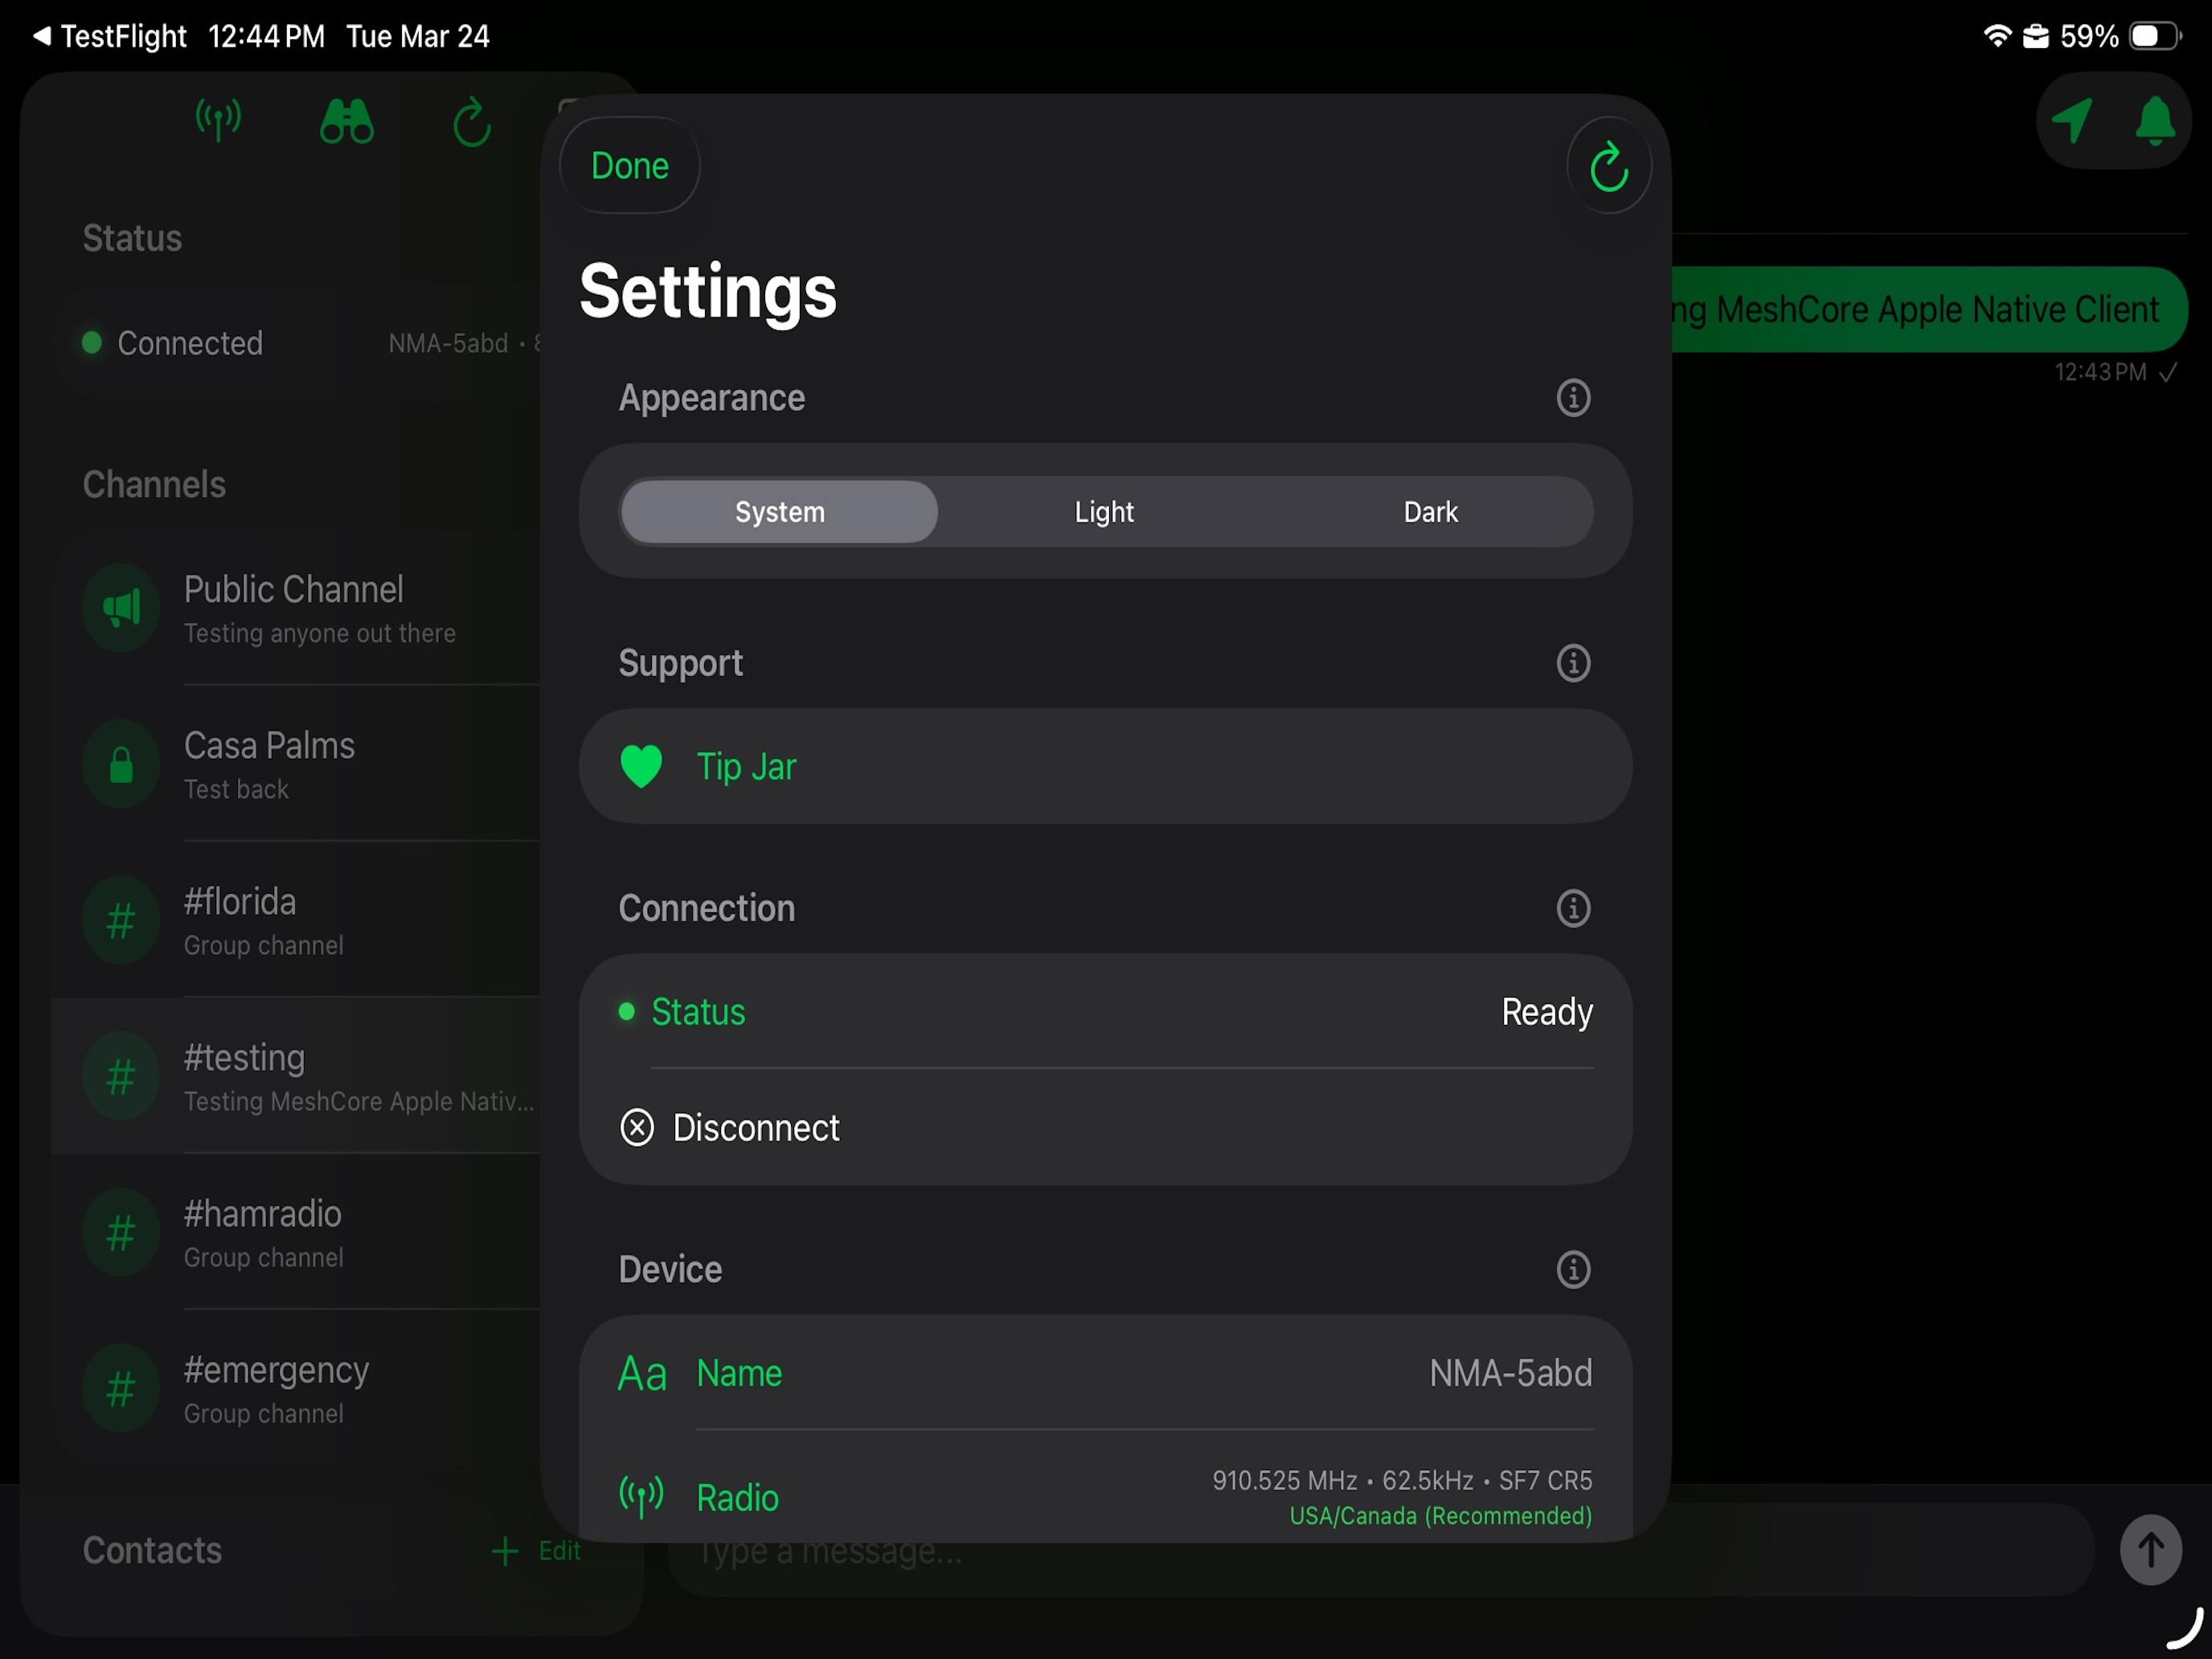Tap the green MeshCore message bubble
The height and width of the screenshot is (1659, 2212).
coord(1929,310)
